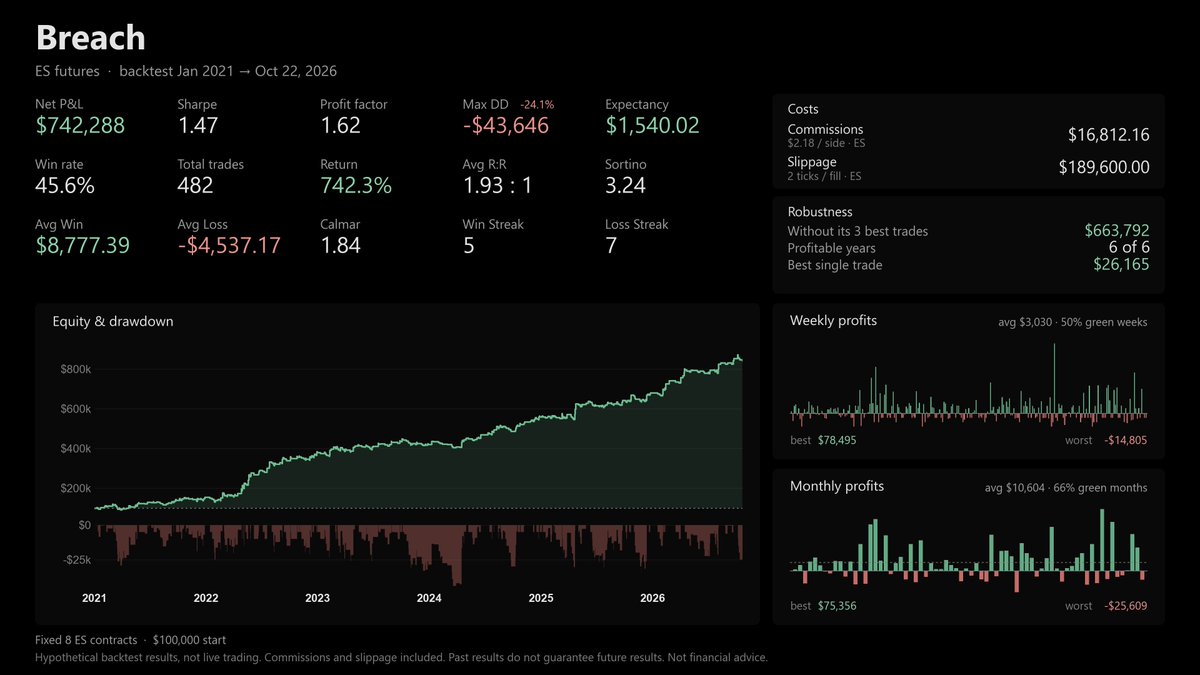Image resolution: width=1200 pixels, height=675 pixels.
Task: Click the Equity & drawdown chart title
Action: (x=113, y=322)
